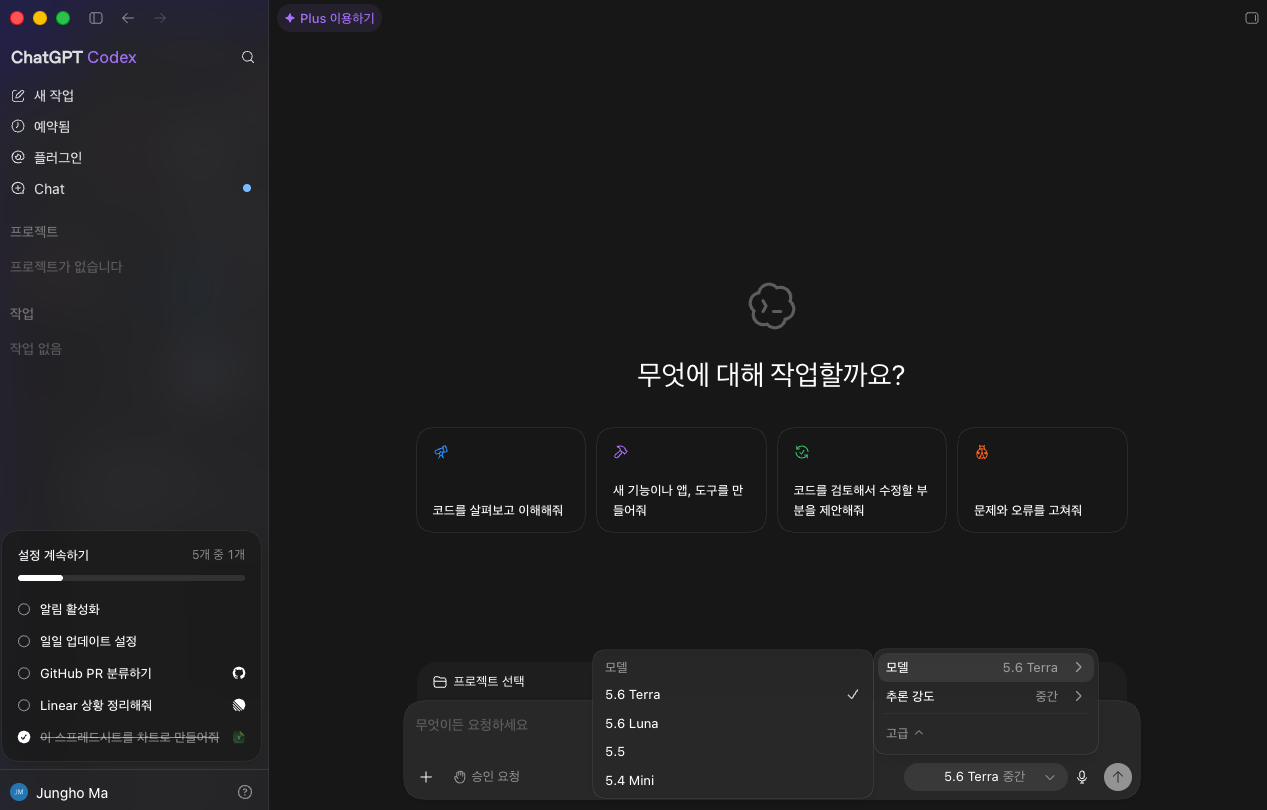This screenshot has width=1267, height=810.
Task: Click the bug icon on fix-errors card
Action: point(982,452)
